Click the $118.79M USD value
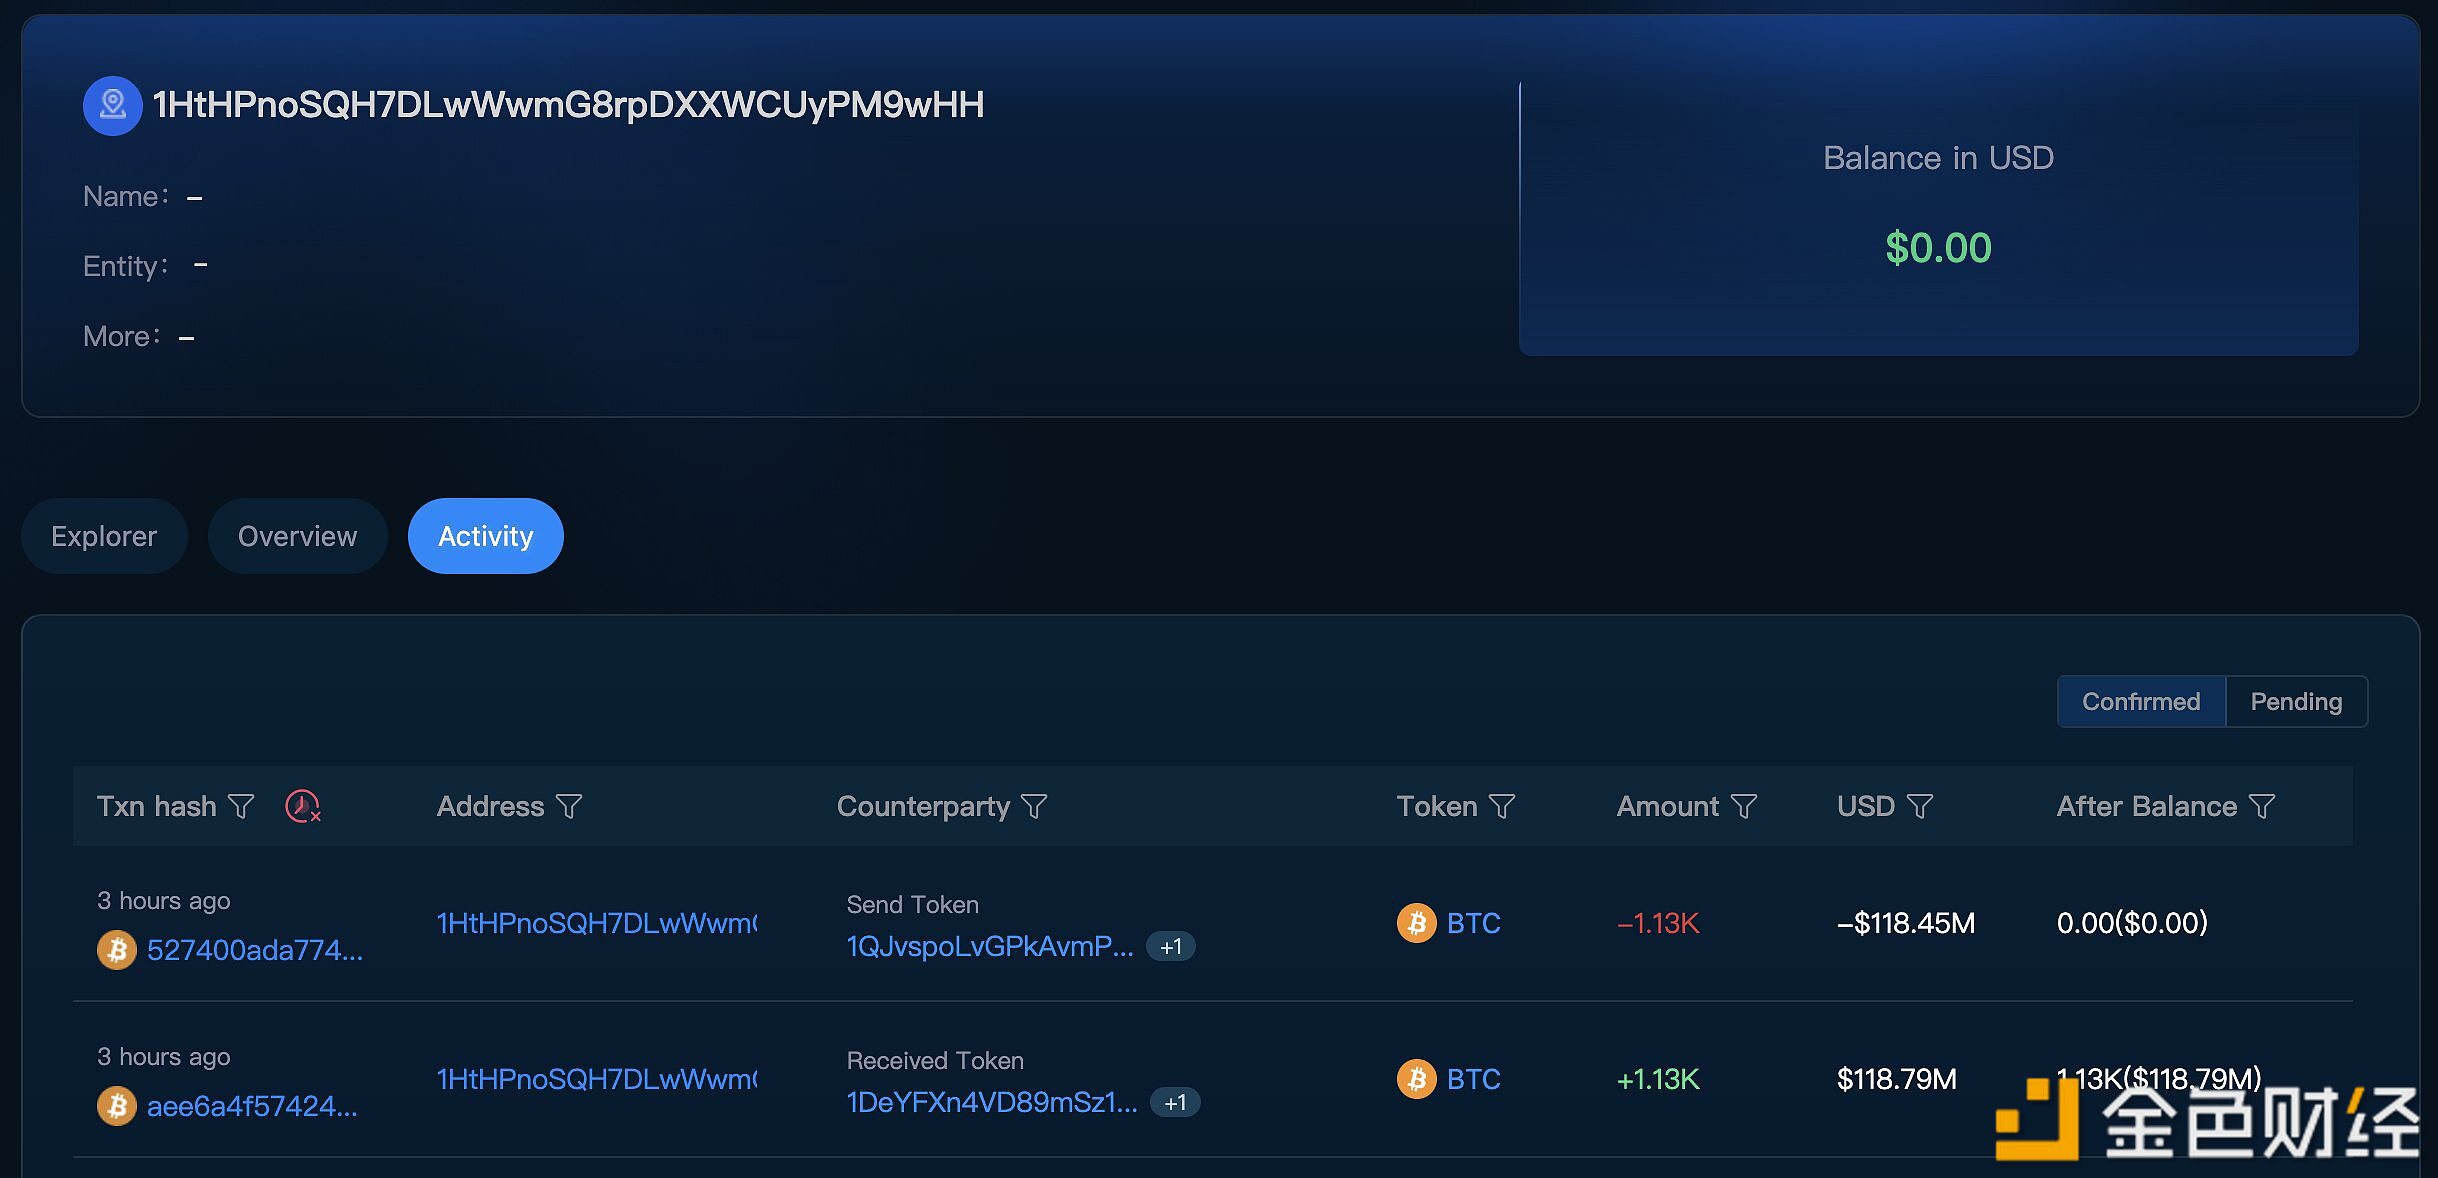Viewport: 2438px width, 1178px height. [x=1897, y=1079]
